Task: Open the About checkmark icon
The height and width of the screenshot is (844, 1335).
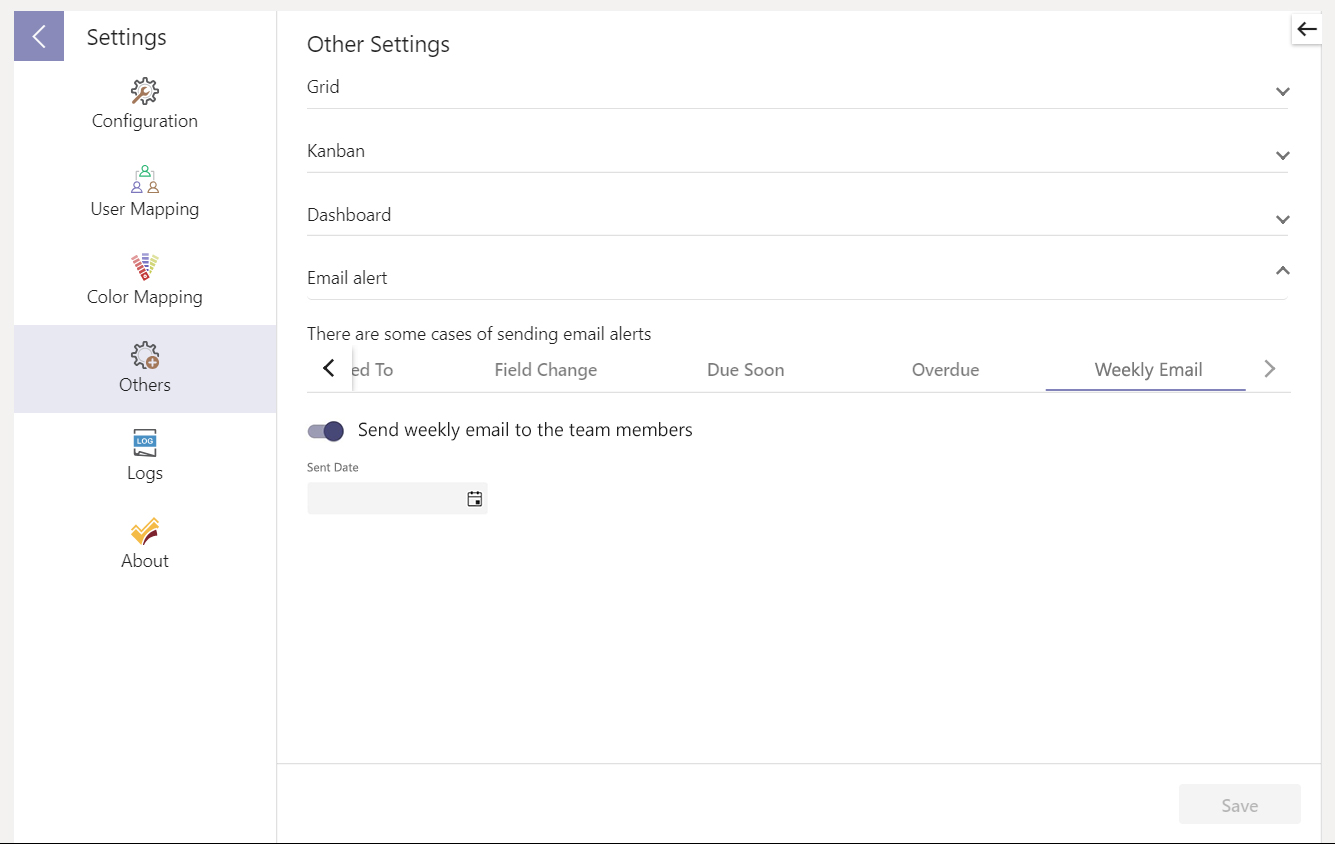Action: pyautogui.click(x=145, y=531)
